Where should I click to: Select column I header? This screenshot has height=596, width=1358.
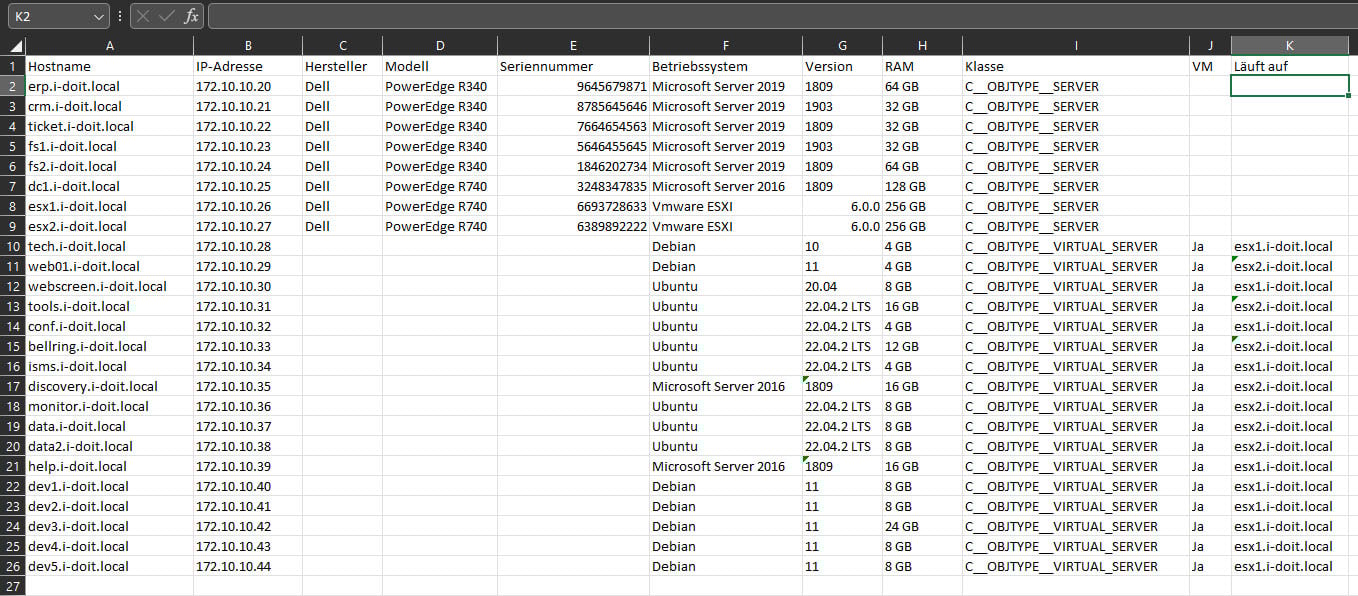(x=1075, y=46)
